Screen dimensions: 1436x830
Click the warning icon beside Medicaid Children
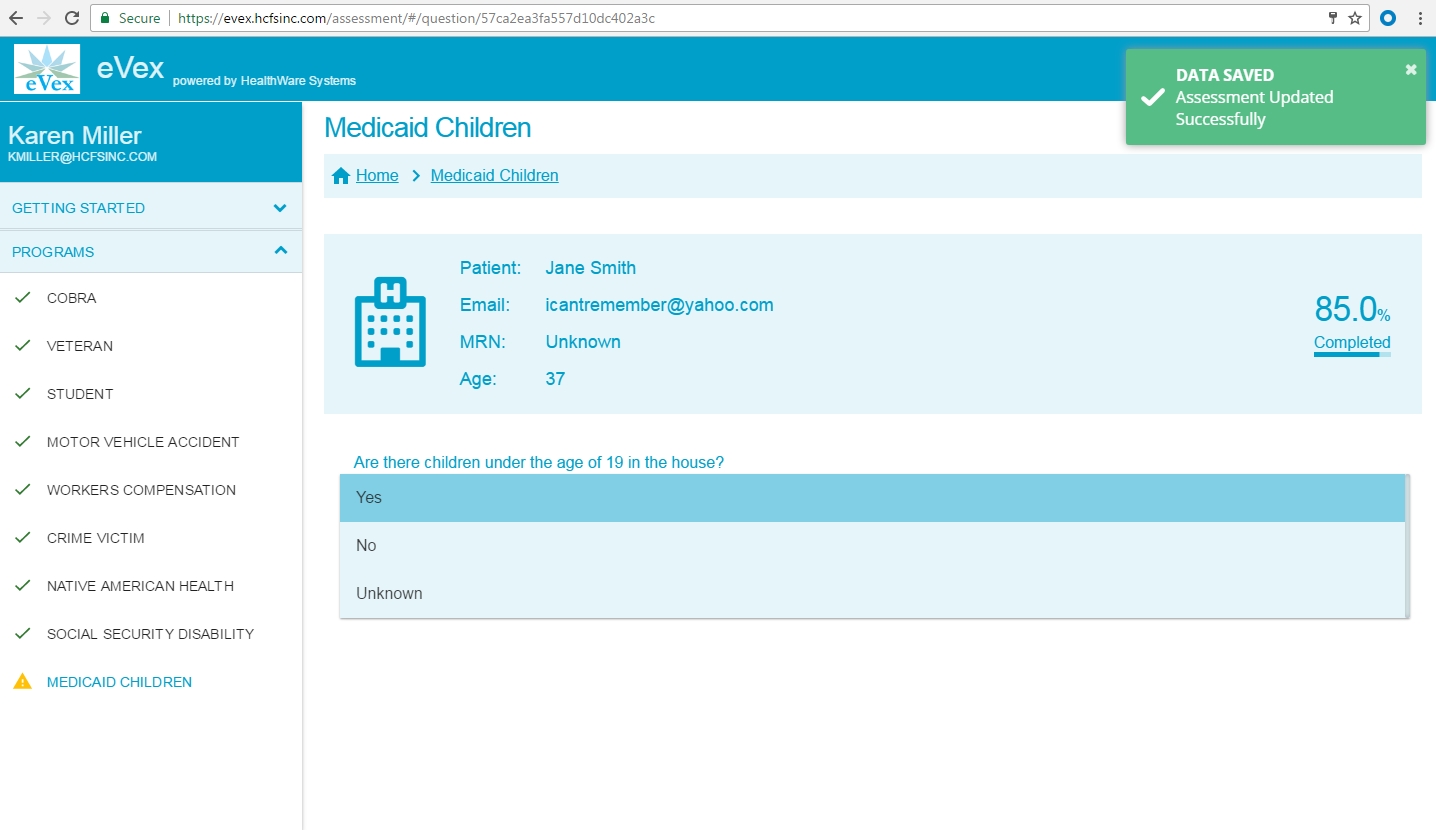[x=22, y=682]
